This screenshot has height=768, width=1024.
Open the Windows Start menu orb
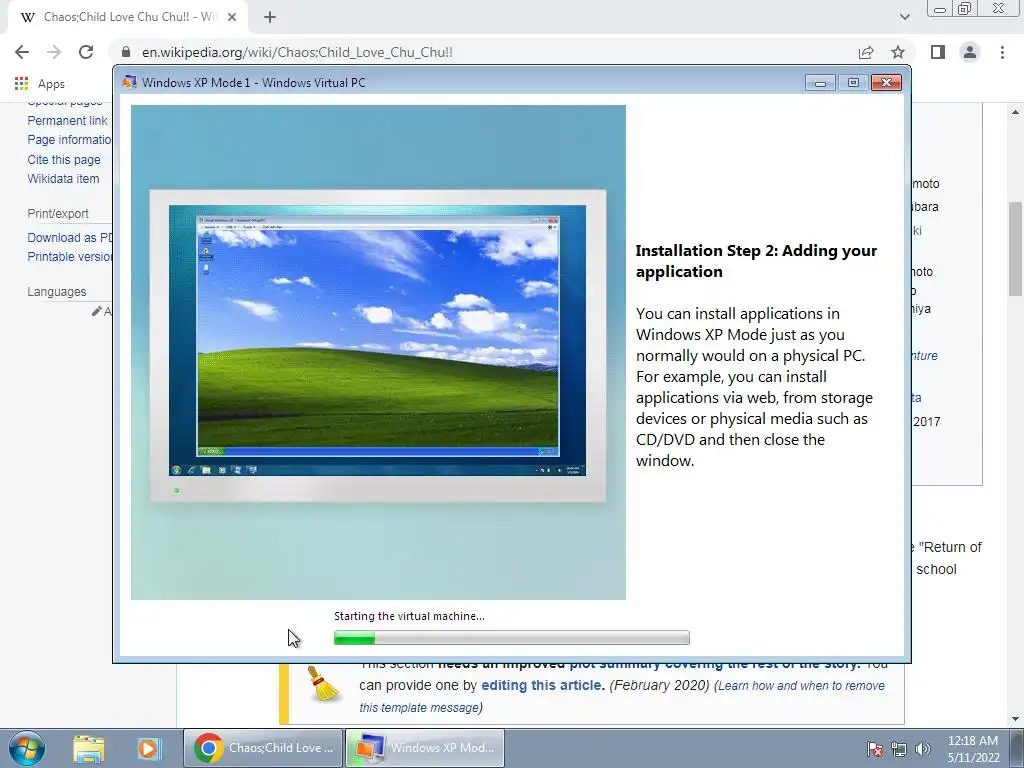[27, 748]
